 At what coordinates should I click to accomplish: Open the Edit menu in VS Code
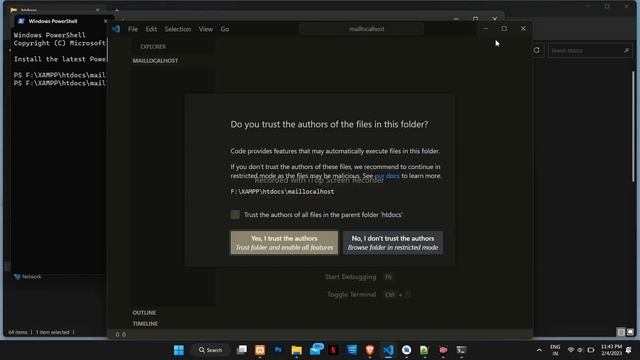pos(151,29)
